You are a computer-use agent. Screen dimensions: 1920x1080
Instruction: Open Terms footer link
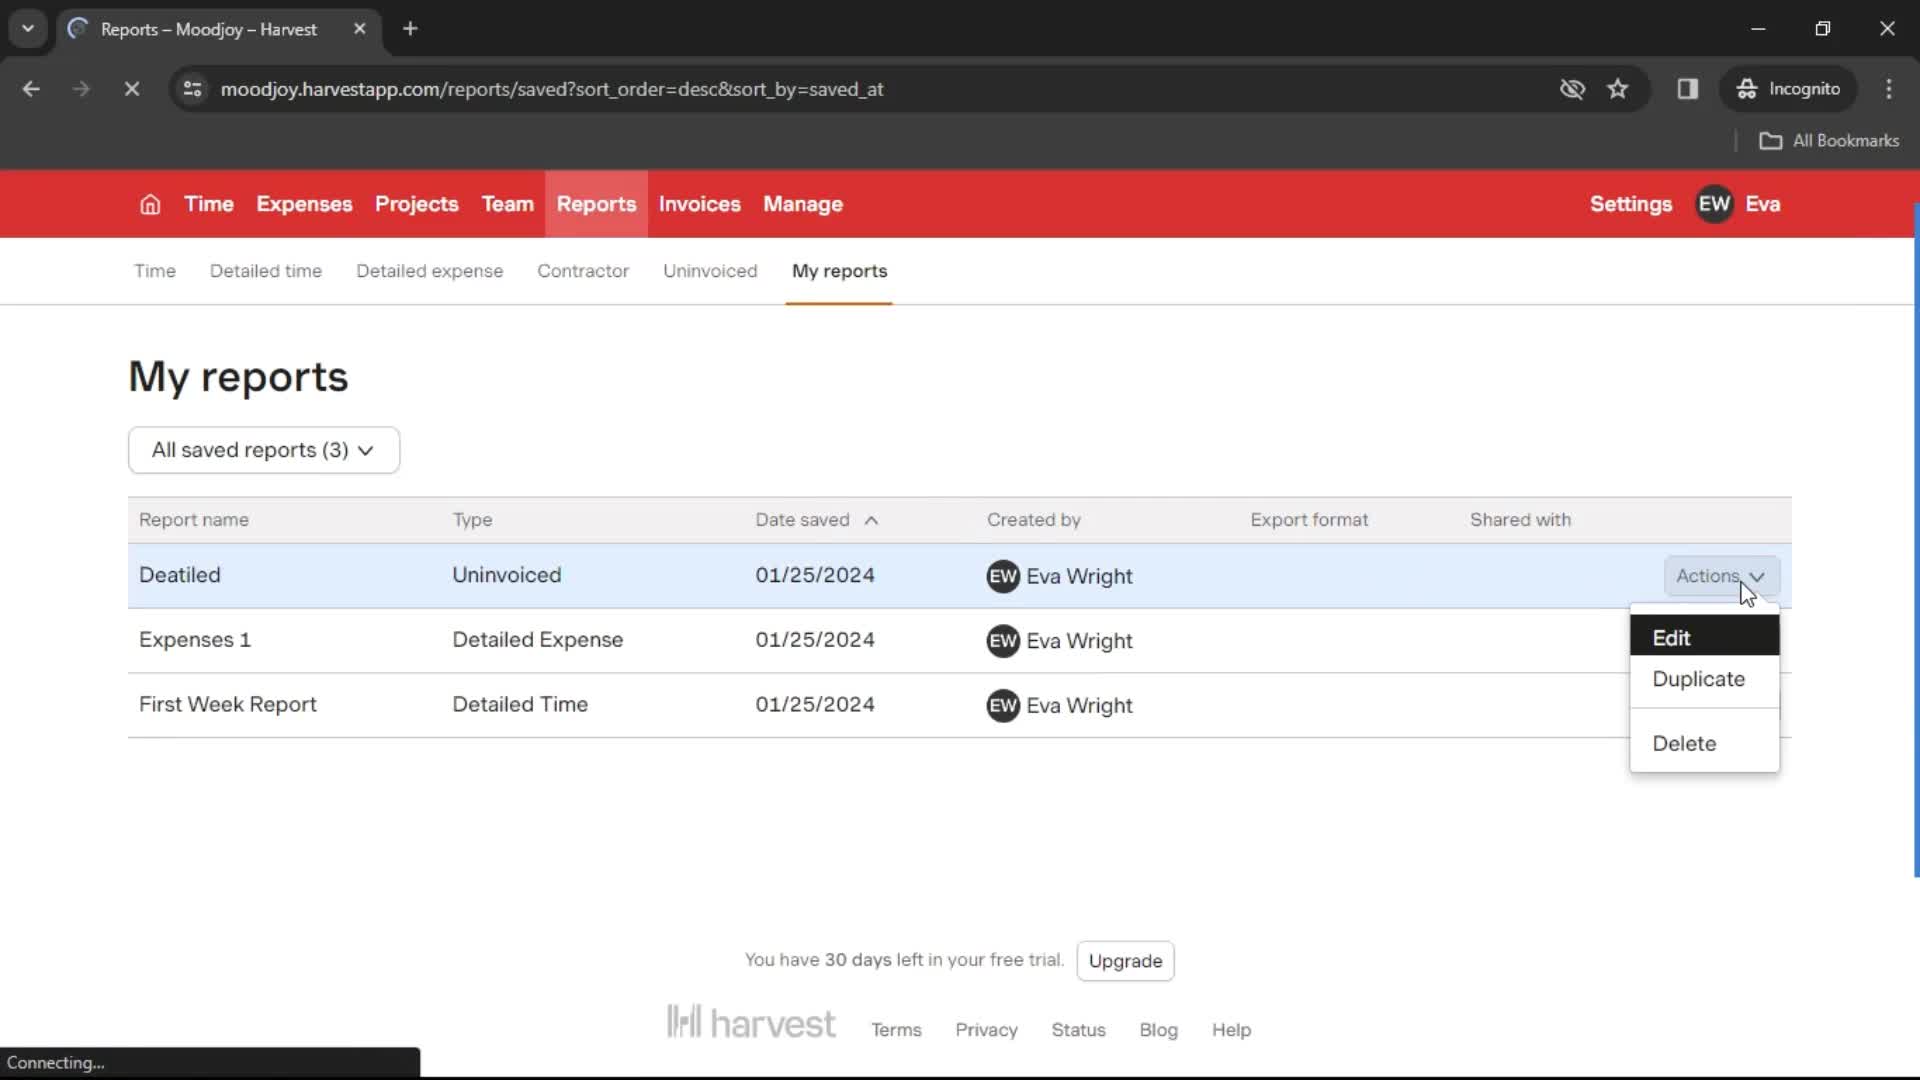896,1030
